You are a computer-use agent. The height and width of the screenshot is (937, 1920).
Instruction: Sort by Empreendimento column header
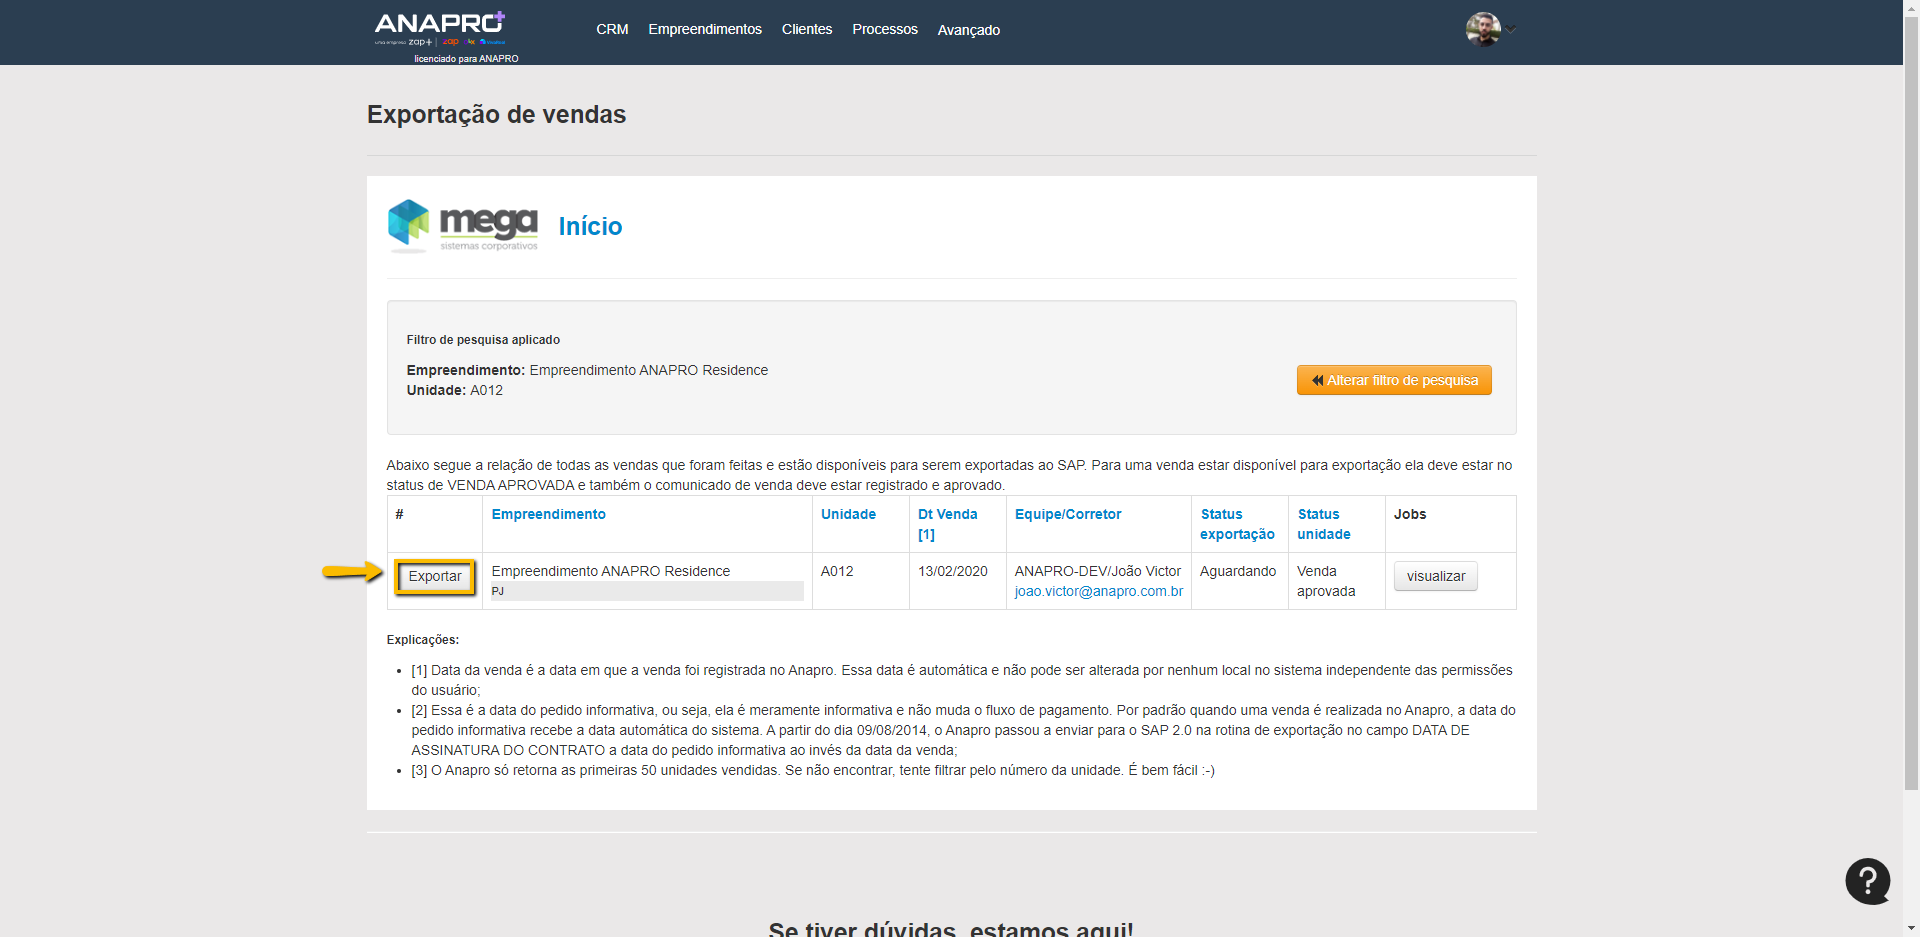tap(548, 514)
